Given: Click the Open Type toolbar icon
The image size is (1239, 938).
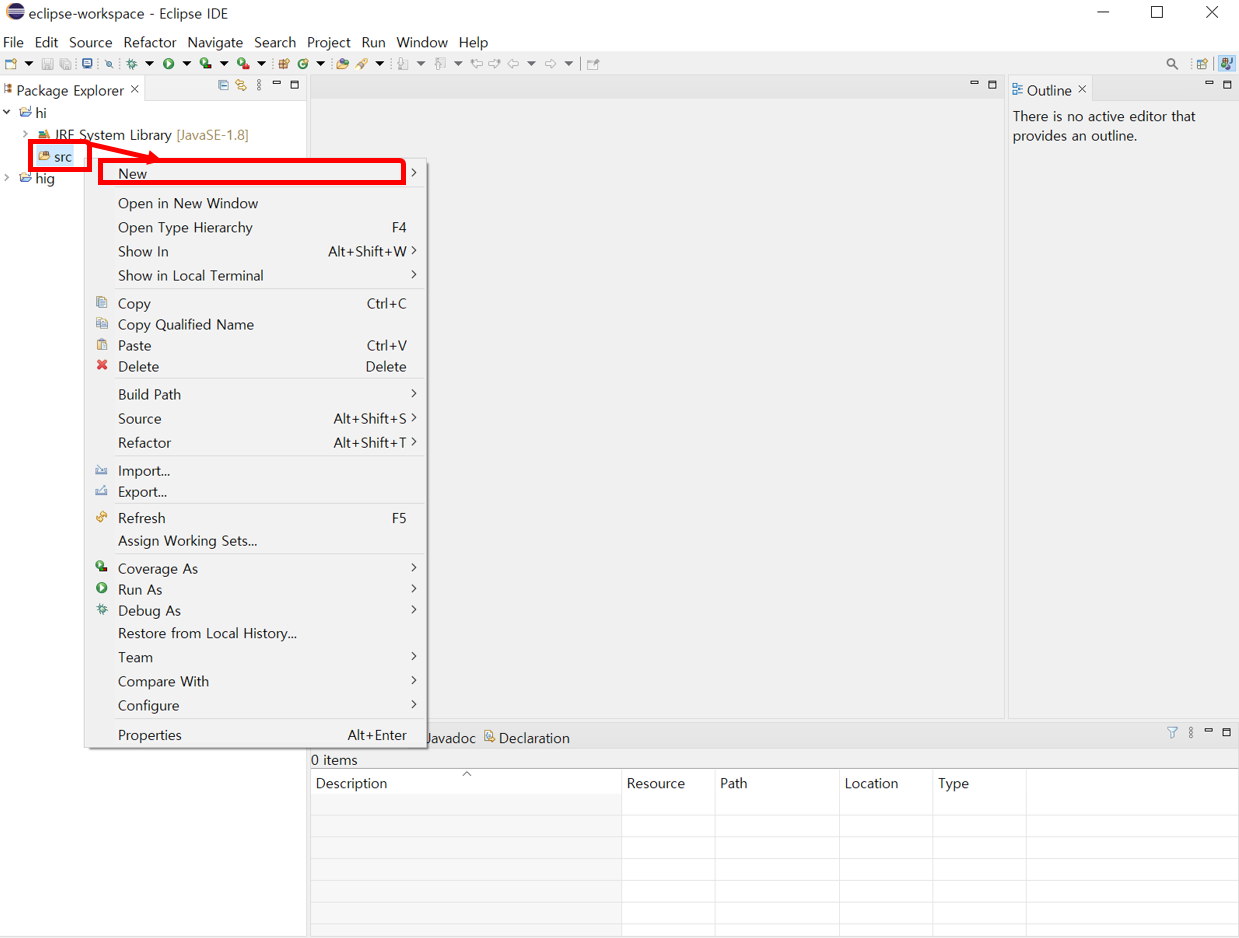Looking at the screenshot, I should click(342, 63).
